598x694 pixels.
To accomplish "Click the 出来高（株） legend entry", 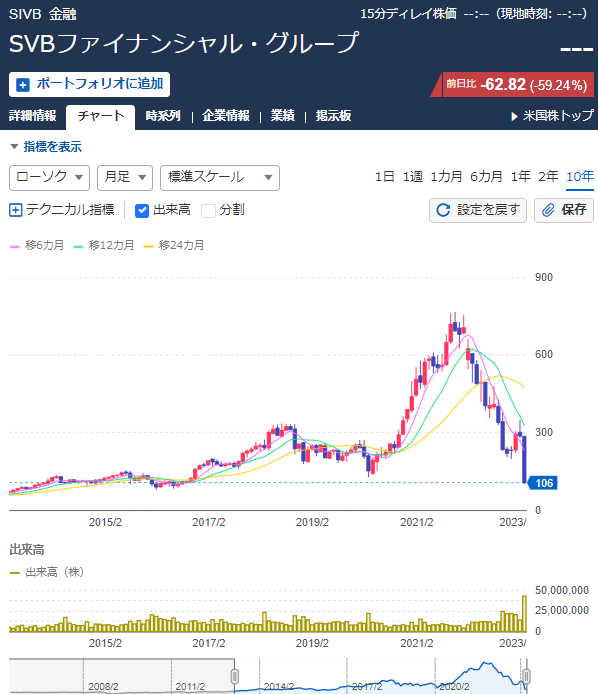I will 47,572.
